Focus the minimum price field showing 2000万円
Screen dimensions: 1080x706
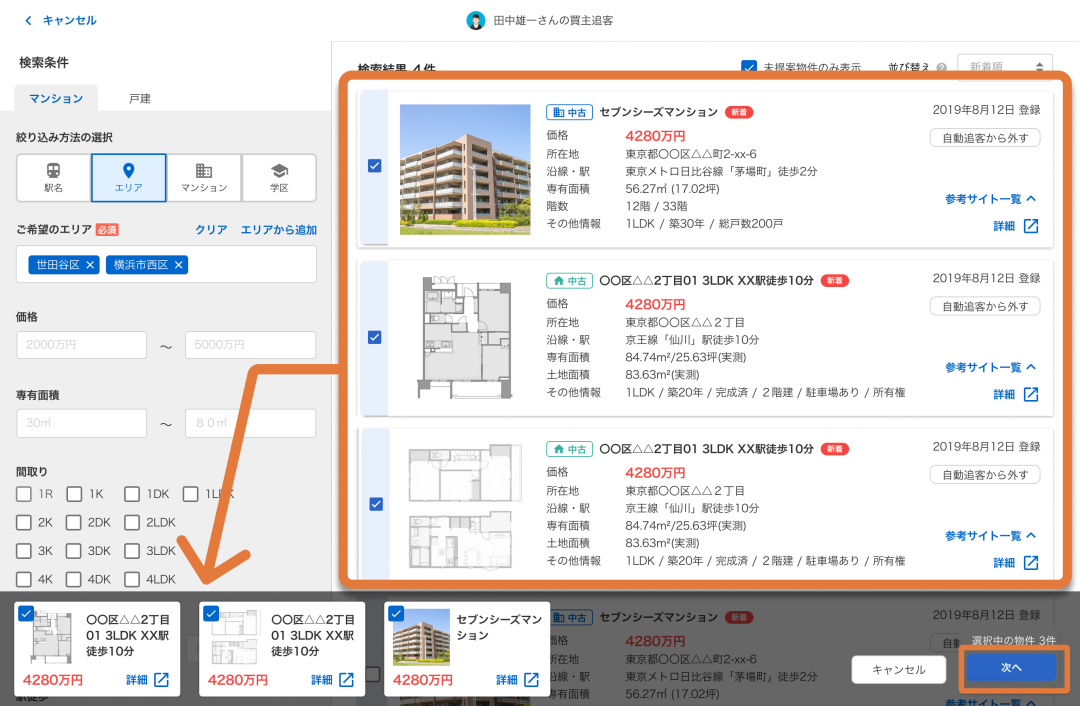tap(82, 345)
